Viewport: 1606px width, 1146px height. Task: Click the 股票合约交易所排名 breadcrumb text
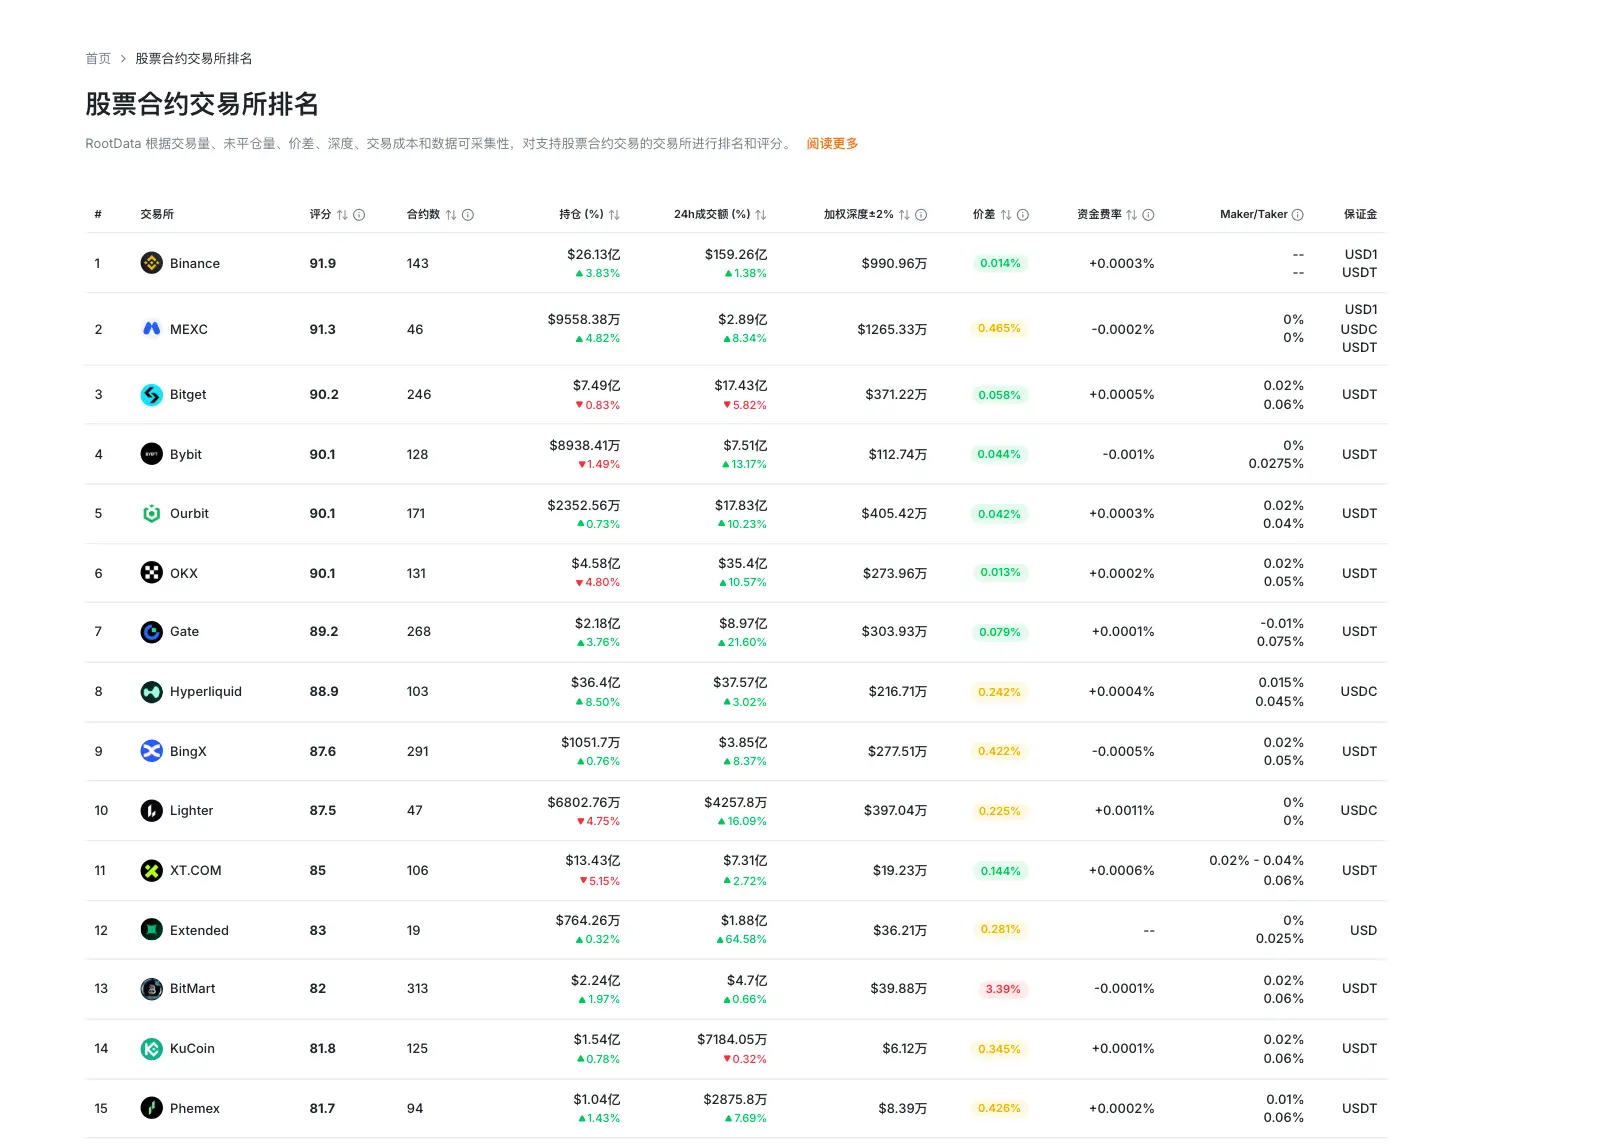point(194,59)
